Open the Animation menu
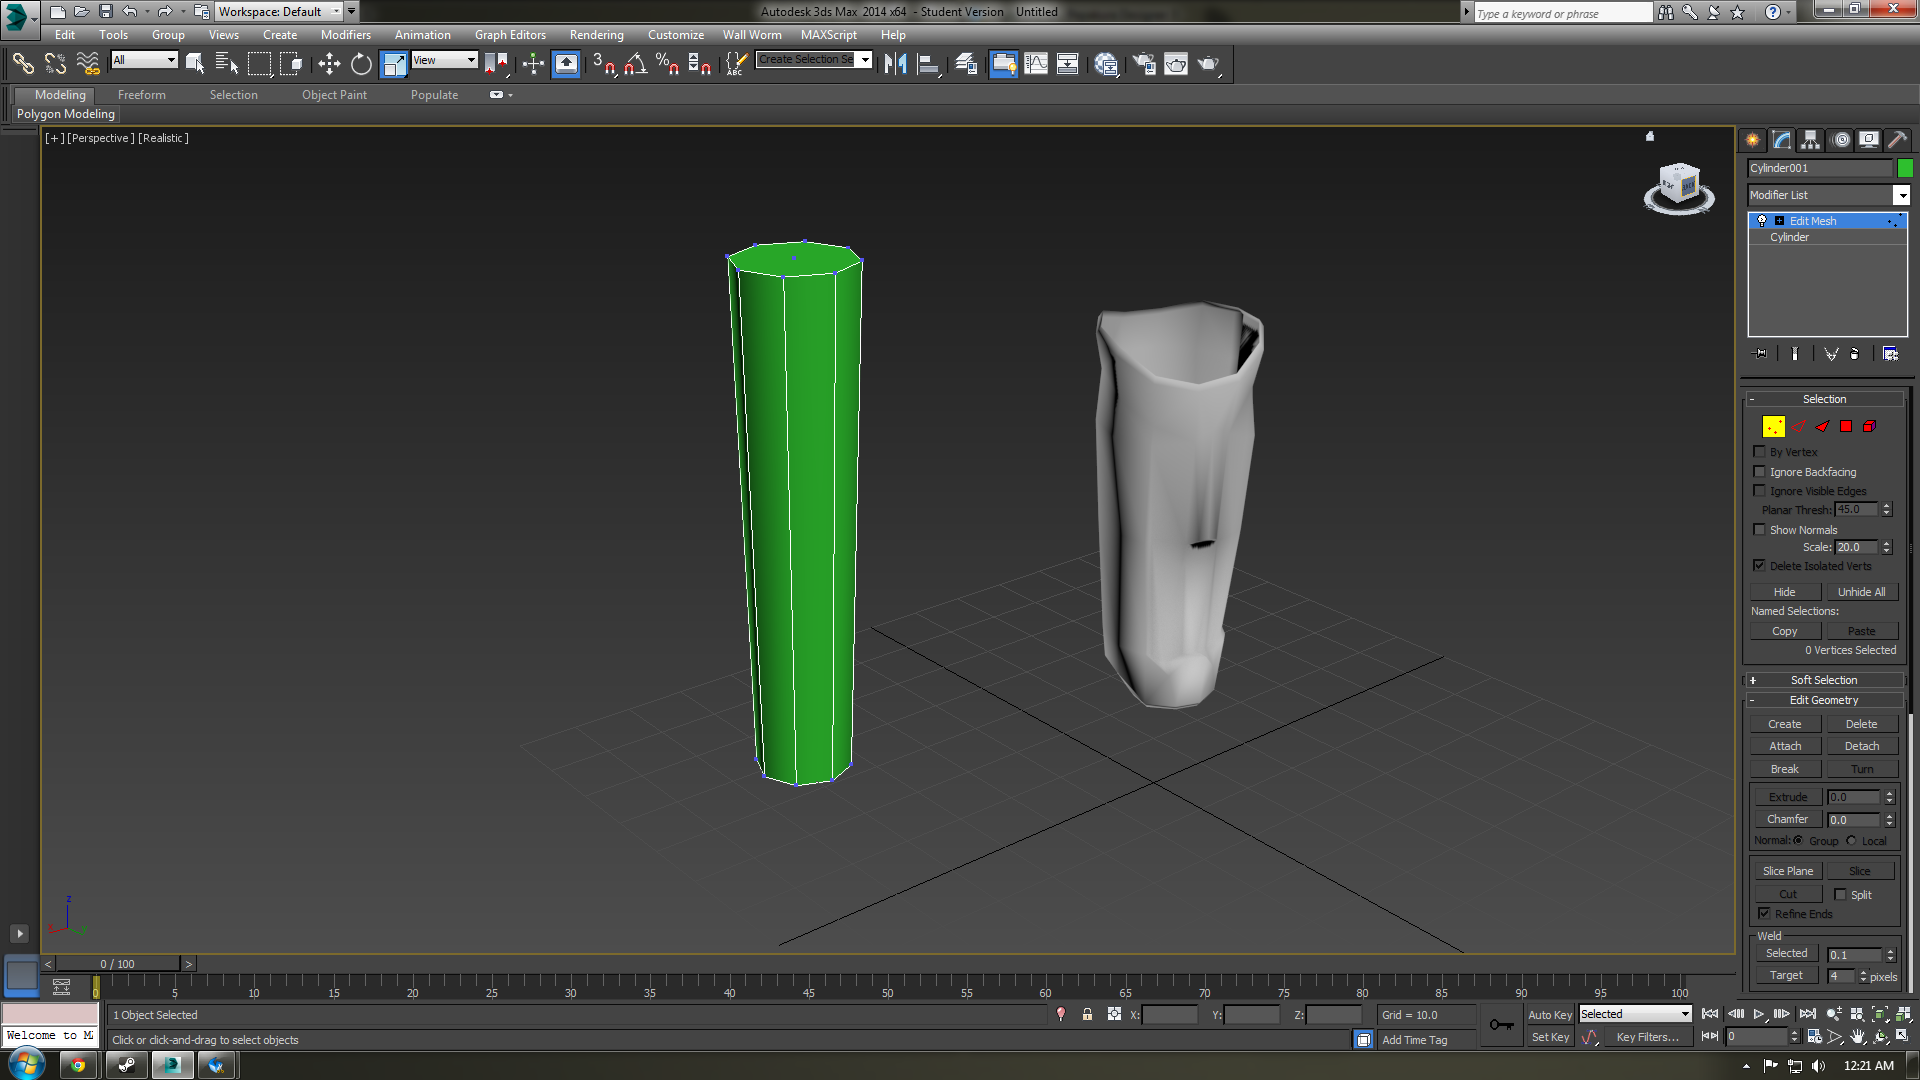The image size is (1920, 1080). click(x=422, y=35)
